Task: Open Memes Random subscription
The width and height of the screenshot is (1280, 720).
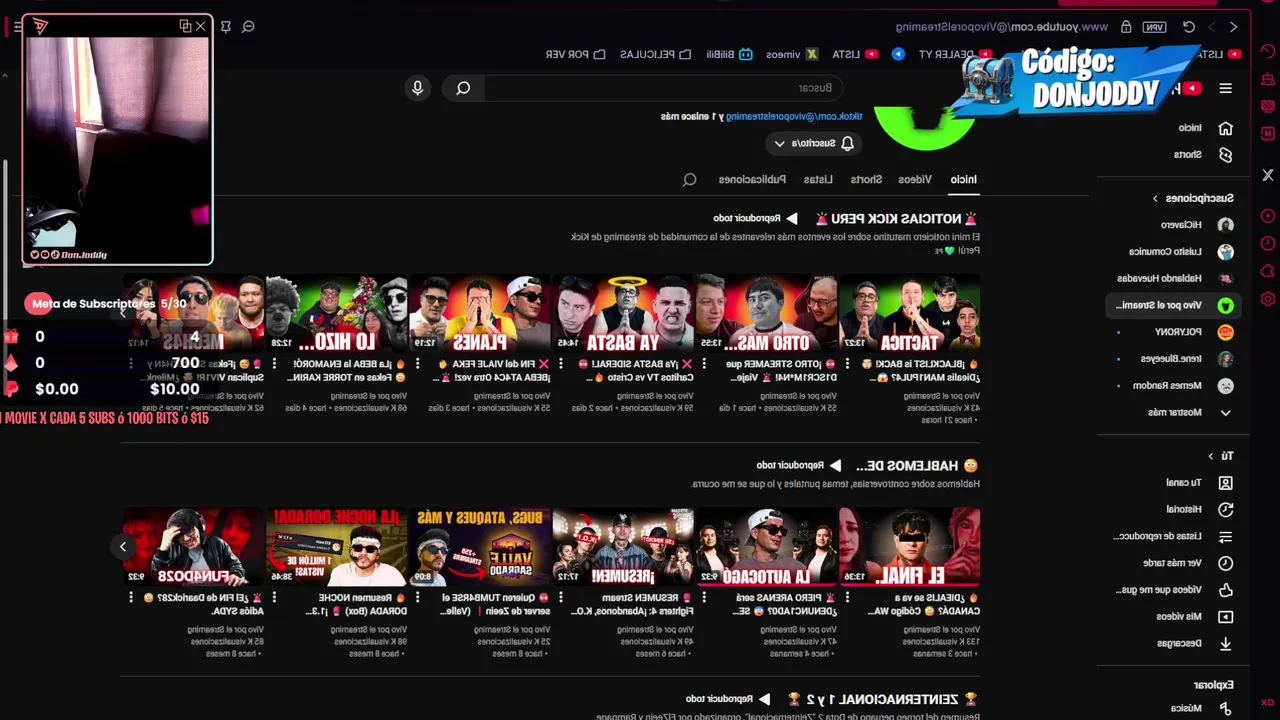Action: (x=1183, y=386)
